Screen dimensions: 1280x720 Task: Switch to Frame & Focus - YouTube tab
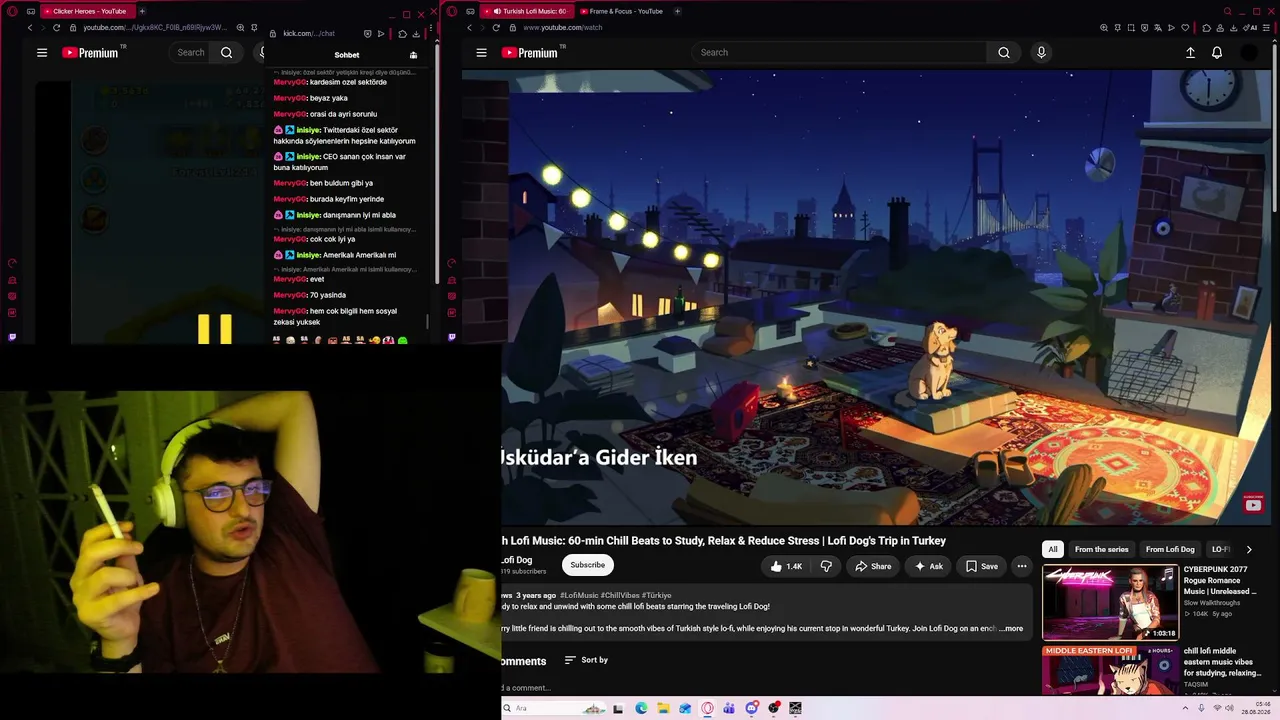click(620, 11)
